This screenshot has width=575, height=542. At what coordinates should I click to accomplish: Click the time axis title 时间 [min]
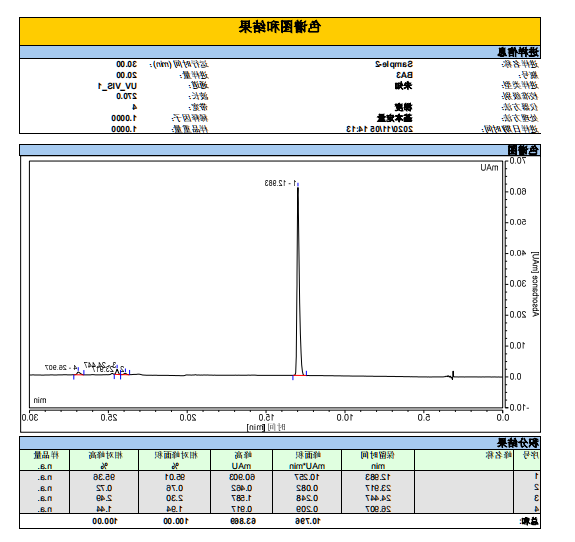pyautogui.click(x=266, y=427)
